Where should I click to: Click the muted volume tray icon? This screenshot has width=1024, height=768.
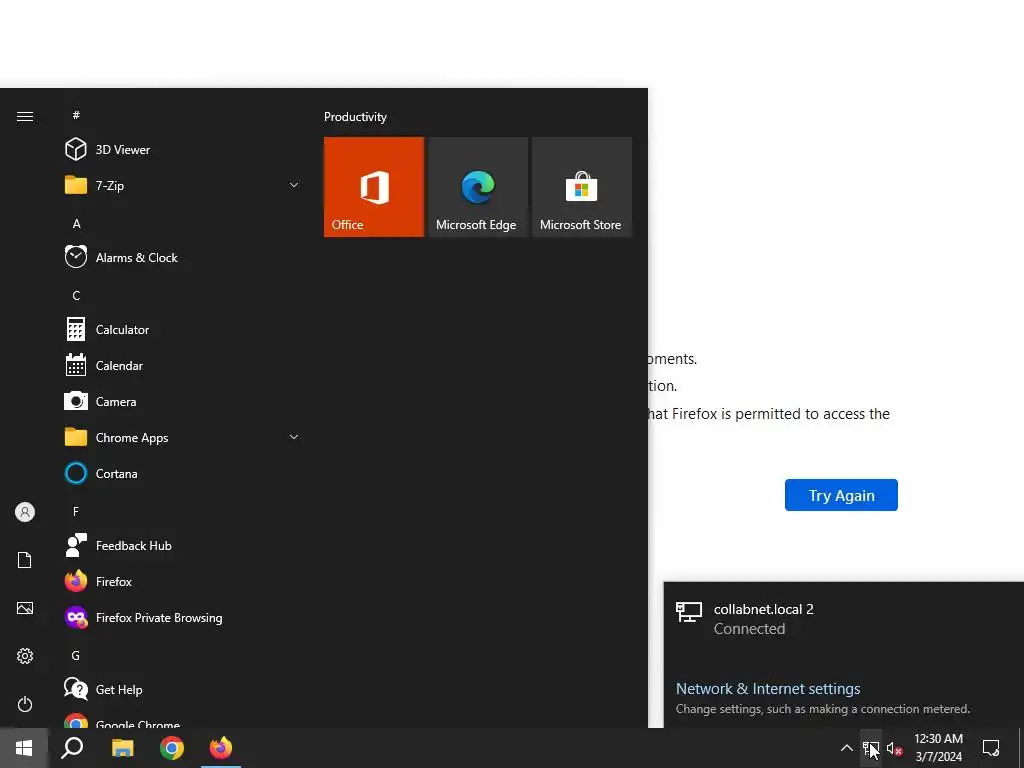pyautogui.click(x=894, y=749)
